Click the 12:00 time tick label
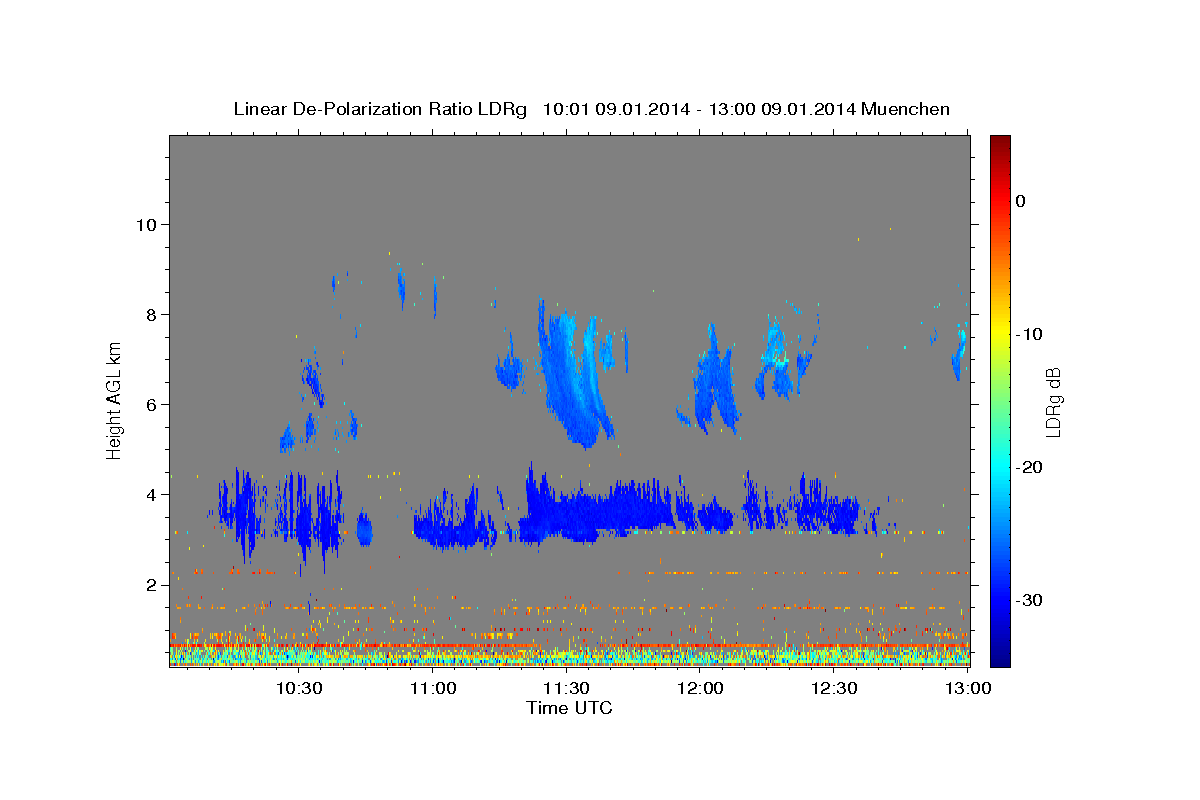 click(700, 688)
